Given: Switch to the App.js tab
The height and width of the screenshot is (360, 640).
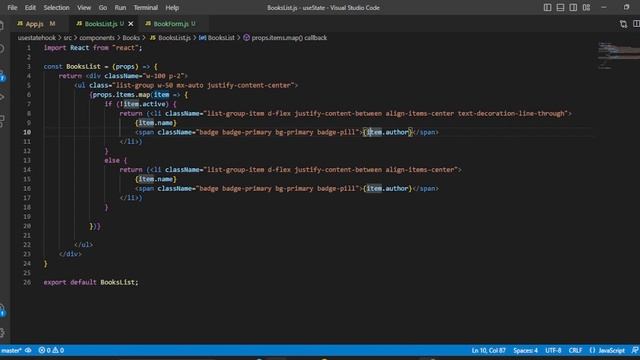Looking at the screenshot, I should 34,24.
